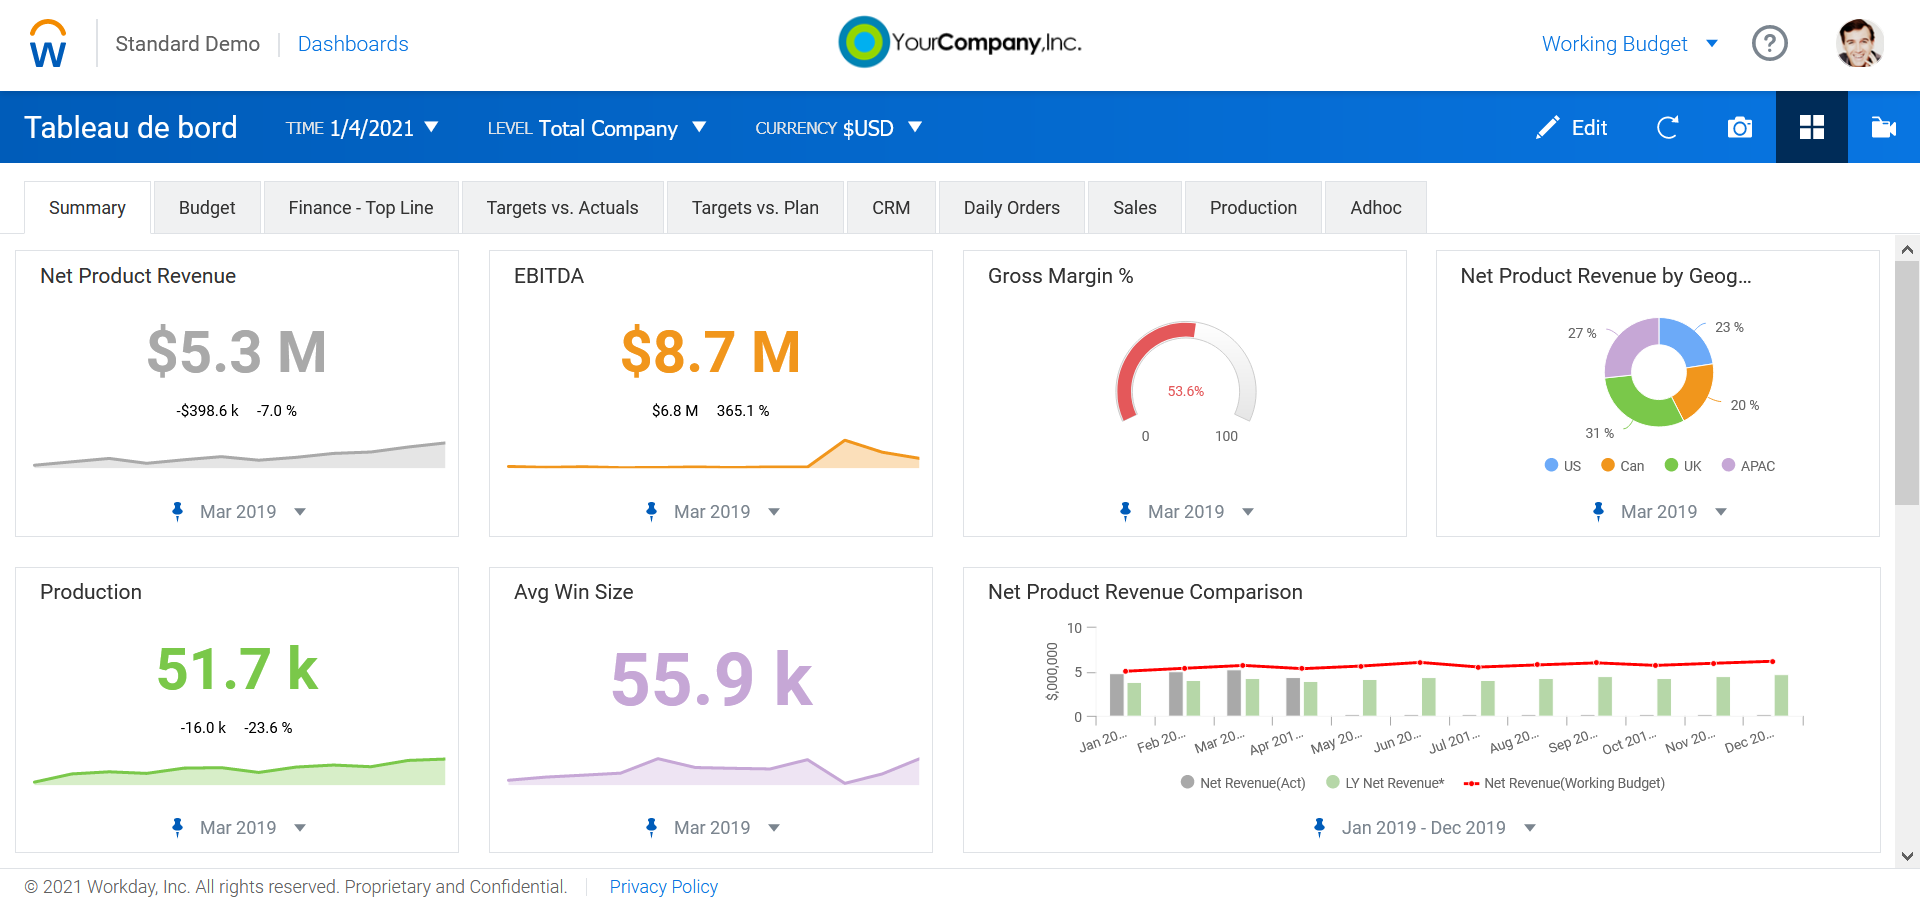The width and height of the screenshot is (1920, 901).
Task: Open the Privacy Policy link
Action: pyautogui.click(x=664, y=887)
